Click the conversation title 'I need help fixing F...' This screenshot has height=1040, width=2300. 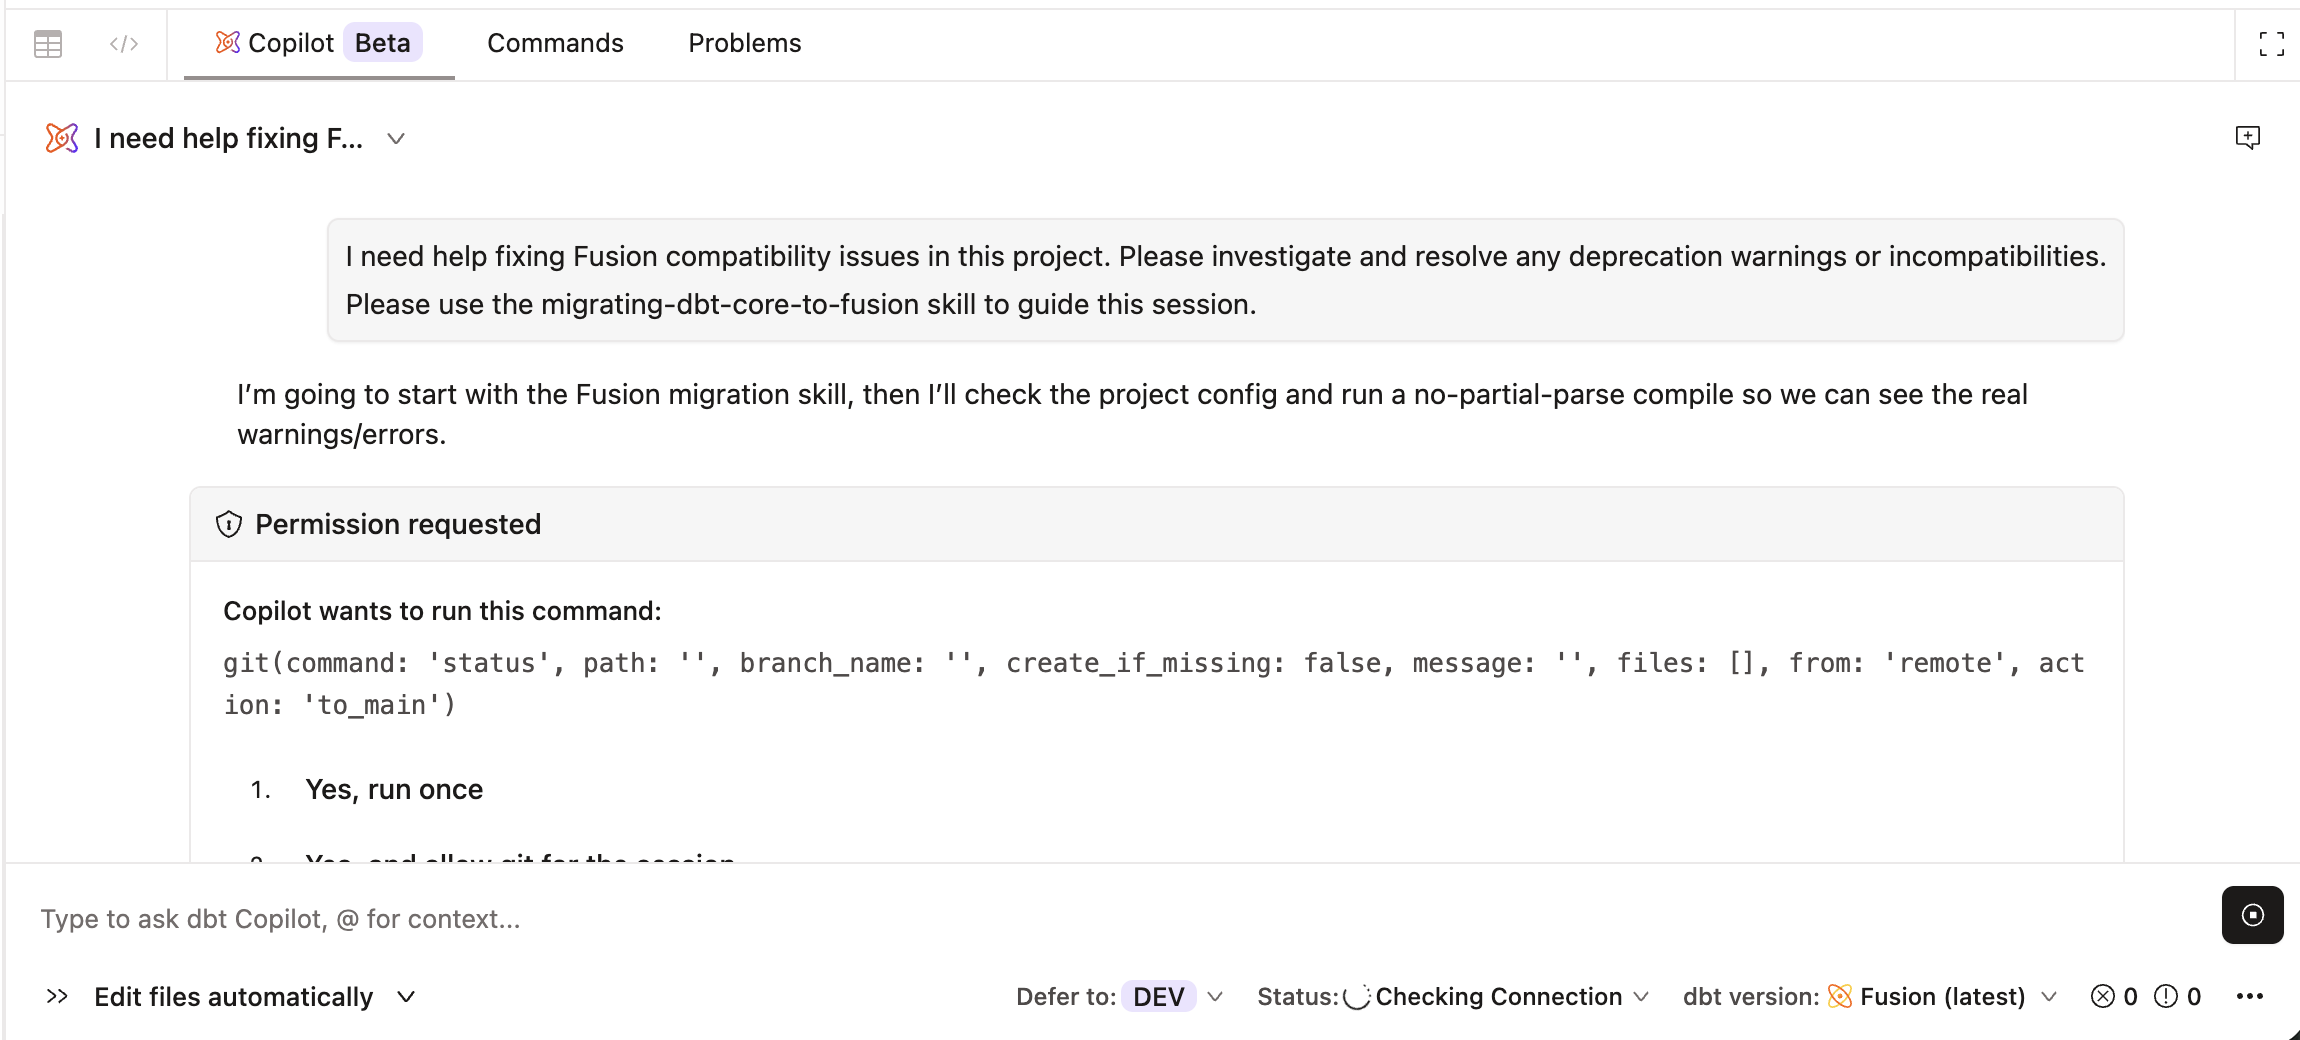pos(228,138)
